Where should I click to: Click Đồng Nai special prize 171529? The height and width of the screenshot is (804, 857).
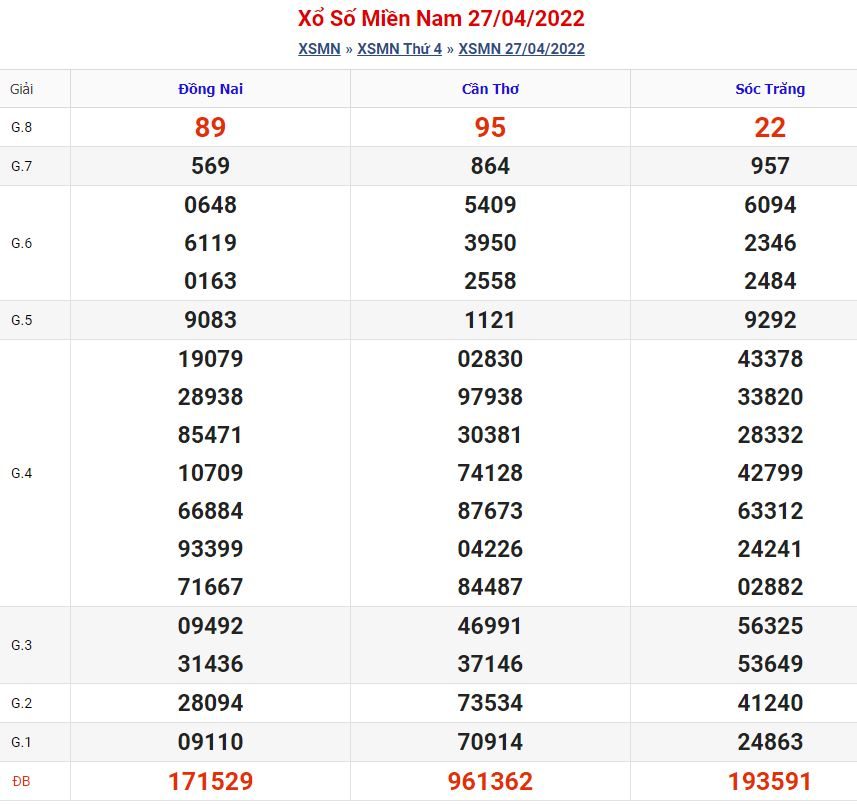click(x=210, y=782)
